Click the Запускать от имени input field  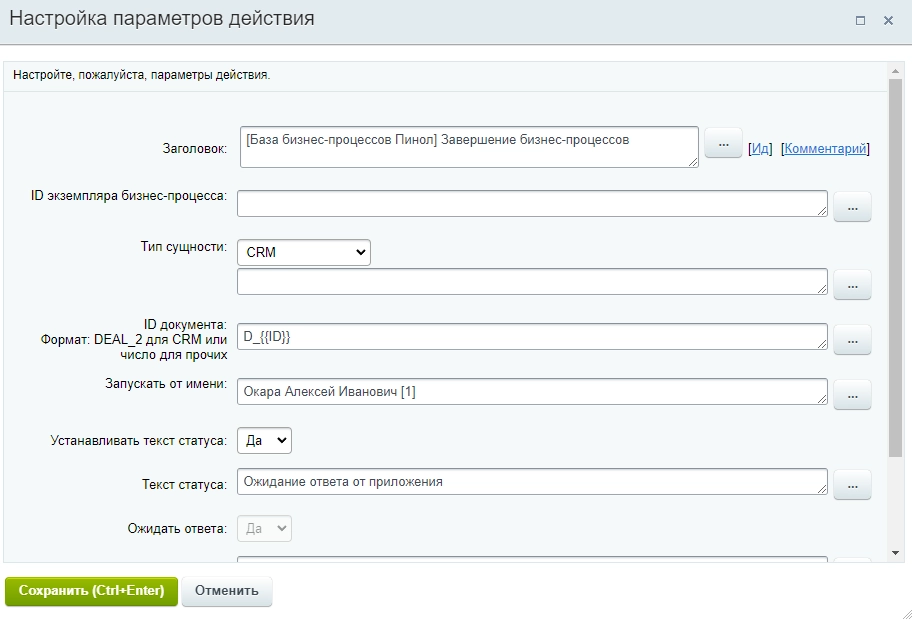pos(531,392)
